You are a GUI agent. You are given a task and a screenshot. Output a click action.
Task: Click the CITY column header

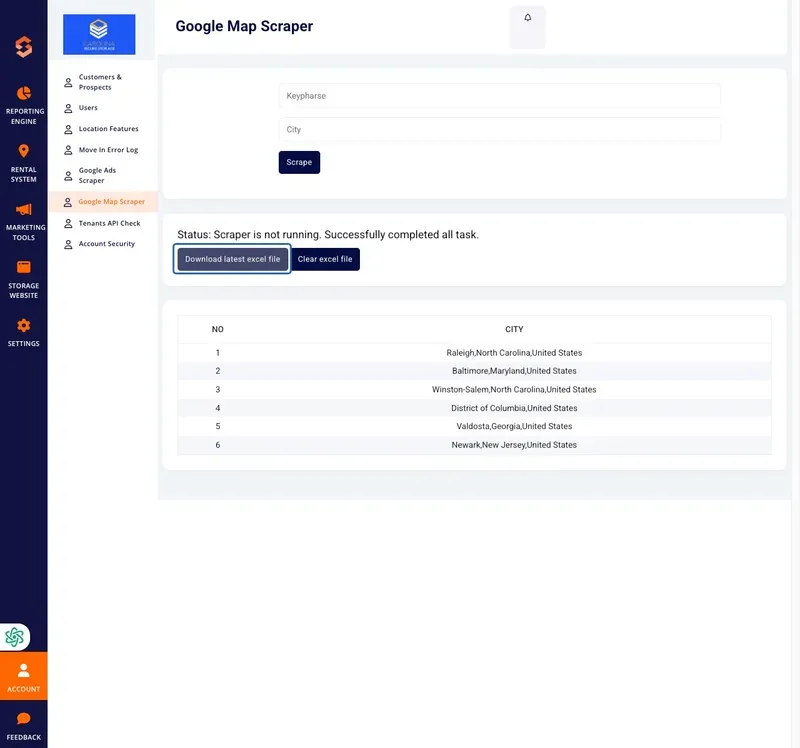coord(514,329)
